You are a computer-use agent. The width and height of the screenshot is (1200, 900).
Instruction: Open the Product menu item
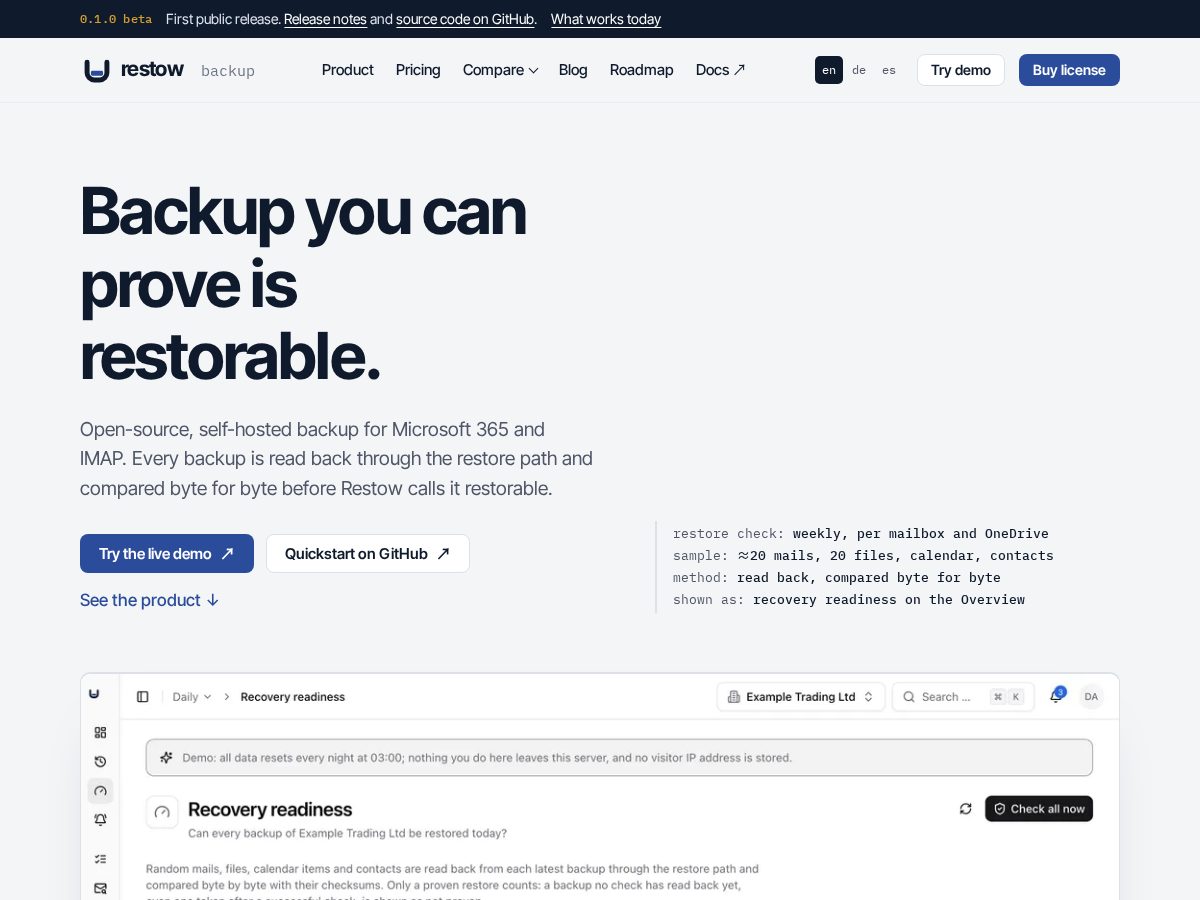347,70
